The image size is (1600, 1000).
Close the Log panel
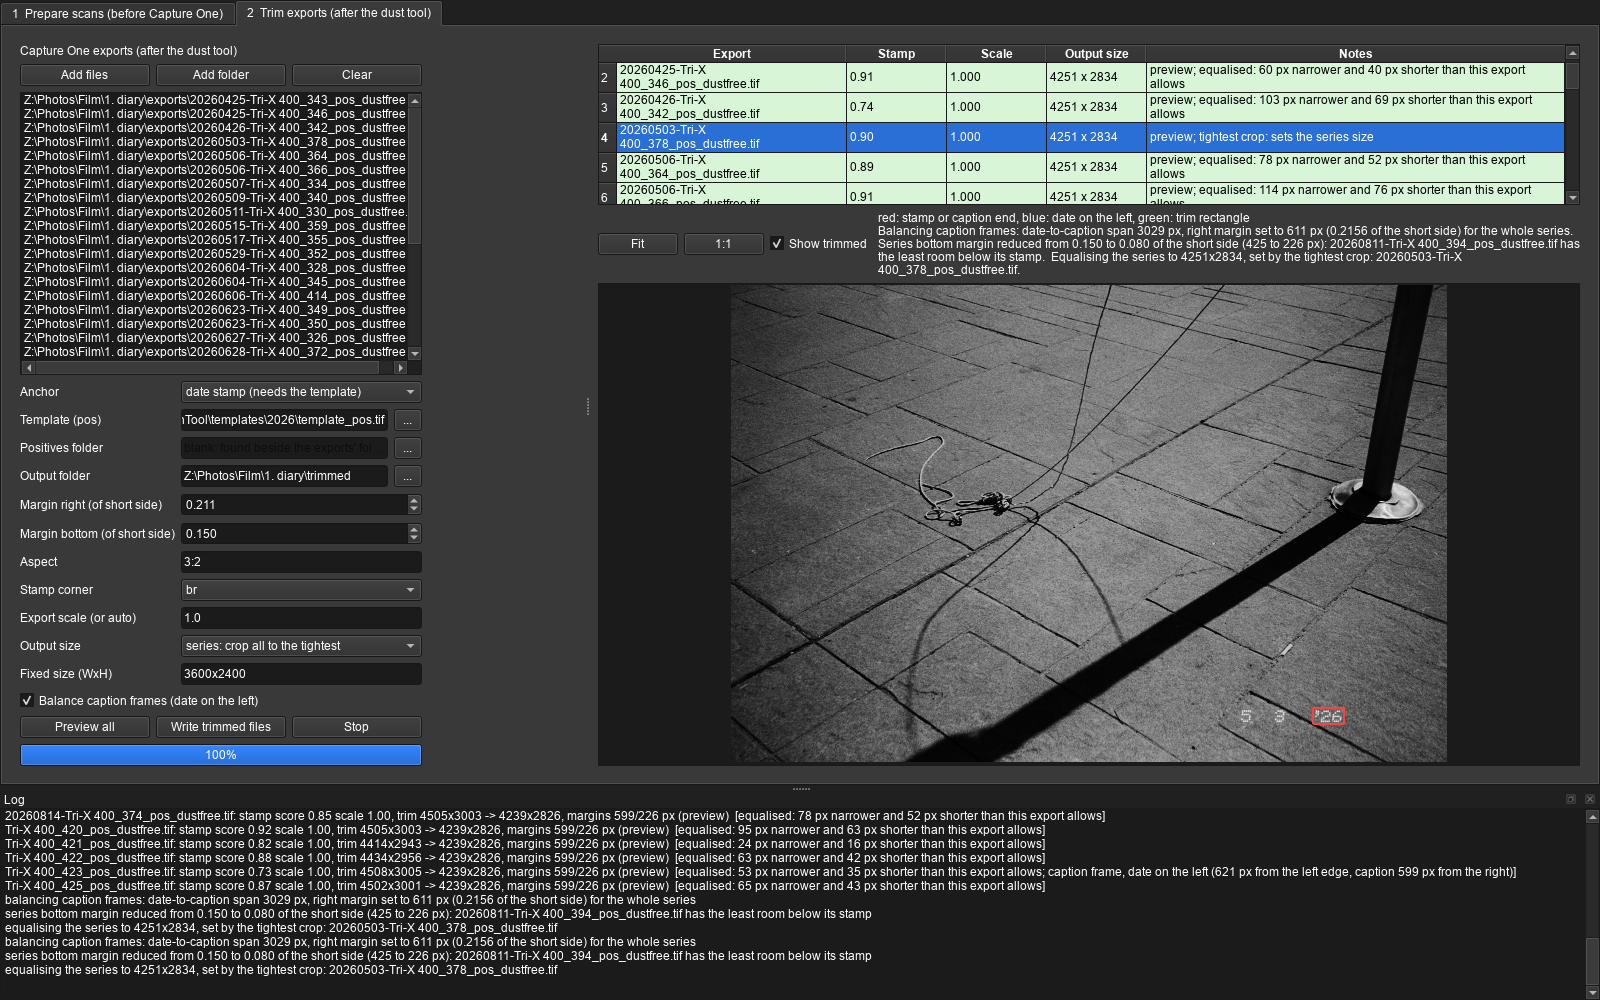(1589, 799)
